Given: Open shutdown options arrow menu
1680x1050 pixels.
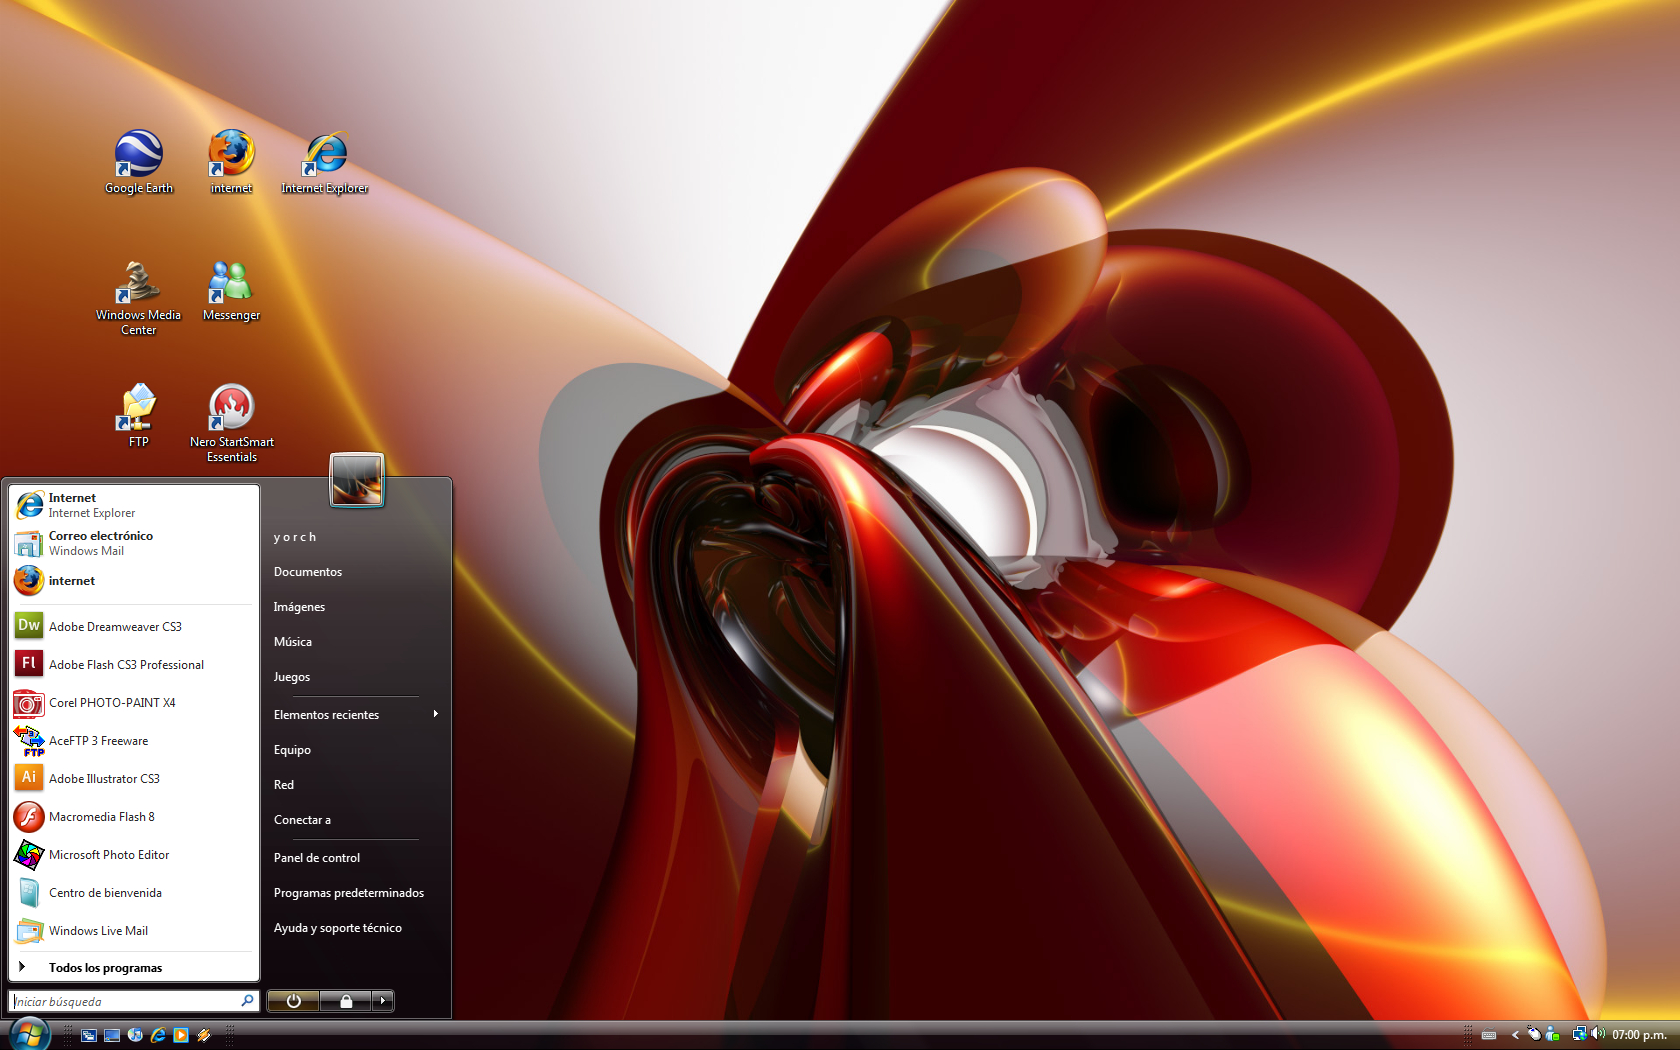Looking at the screenshot, I should [x=383, y=1001].
